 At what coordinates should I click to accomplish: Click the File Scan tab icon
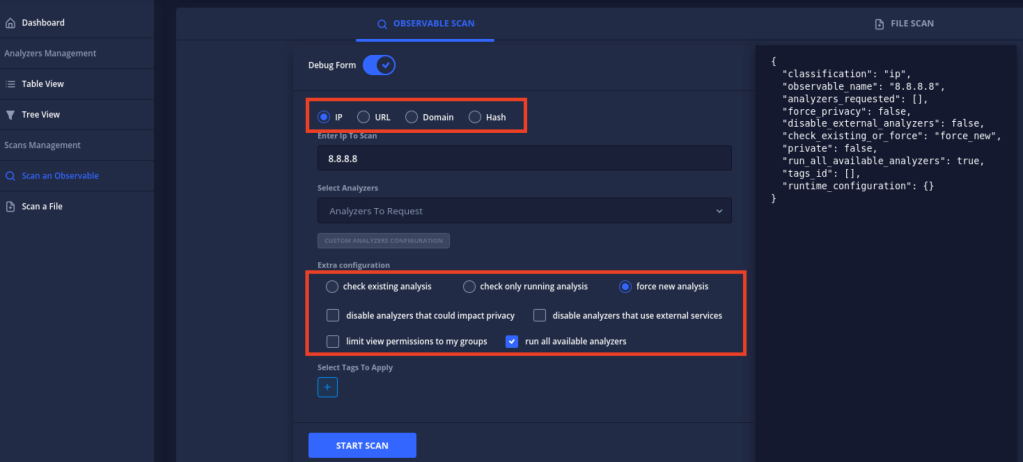coord(879,23)
